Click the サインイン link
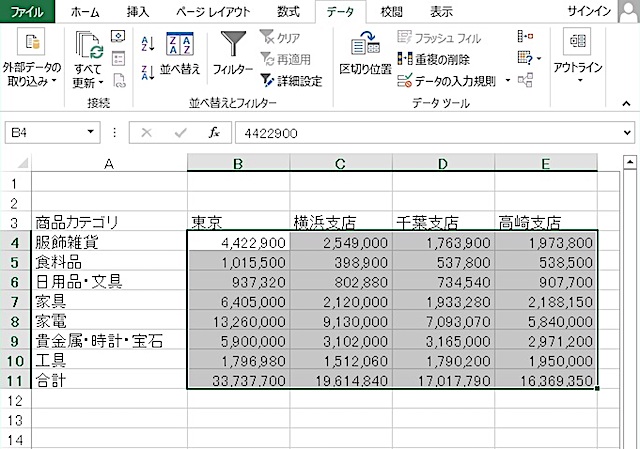This screenshot has width=640, height=449. pyautogui.click(x=589, y=11)
